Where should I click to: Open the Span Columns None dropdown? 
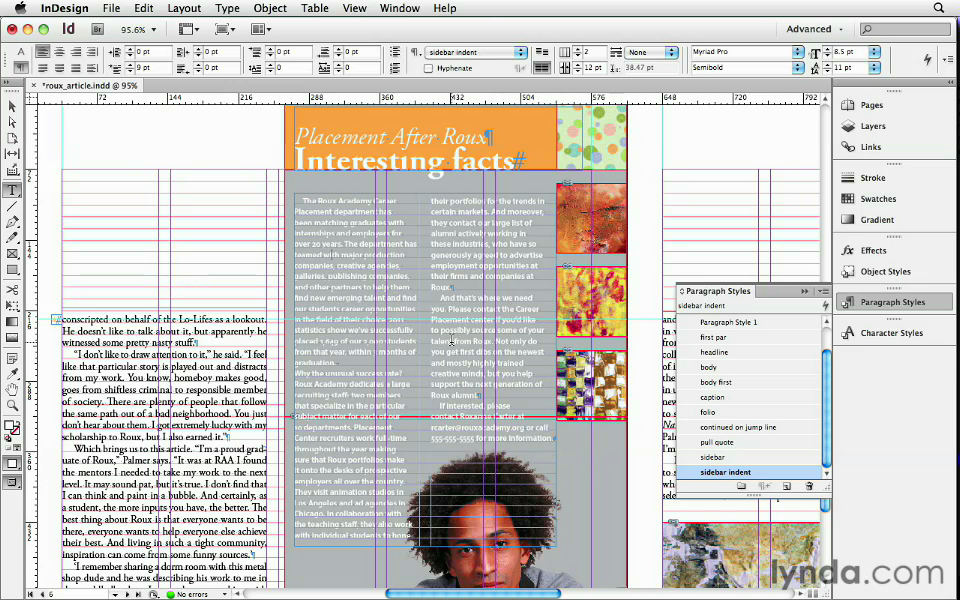point(672,52)
